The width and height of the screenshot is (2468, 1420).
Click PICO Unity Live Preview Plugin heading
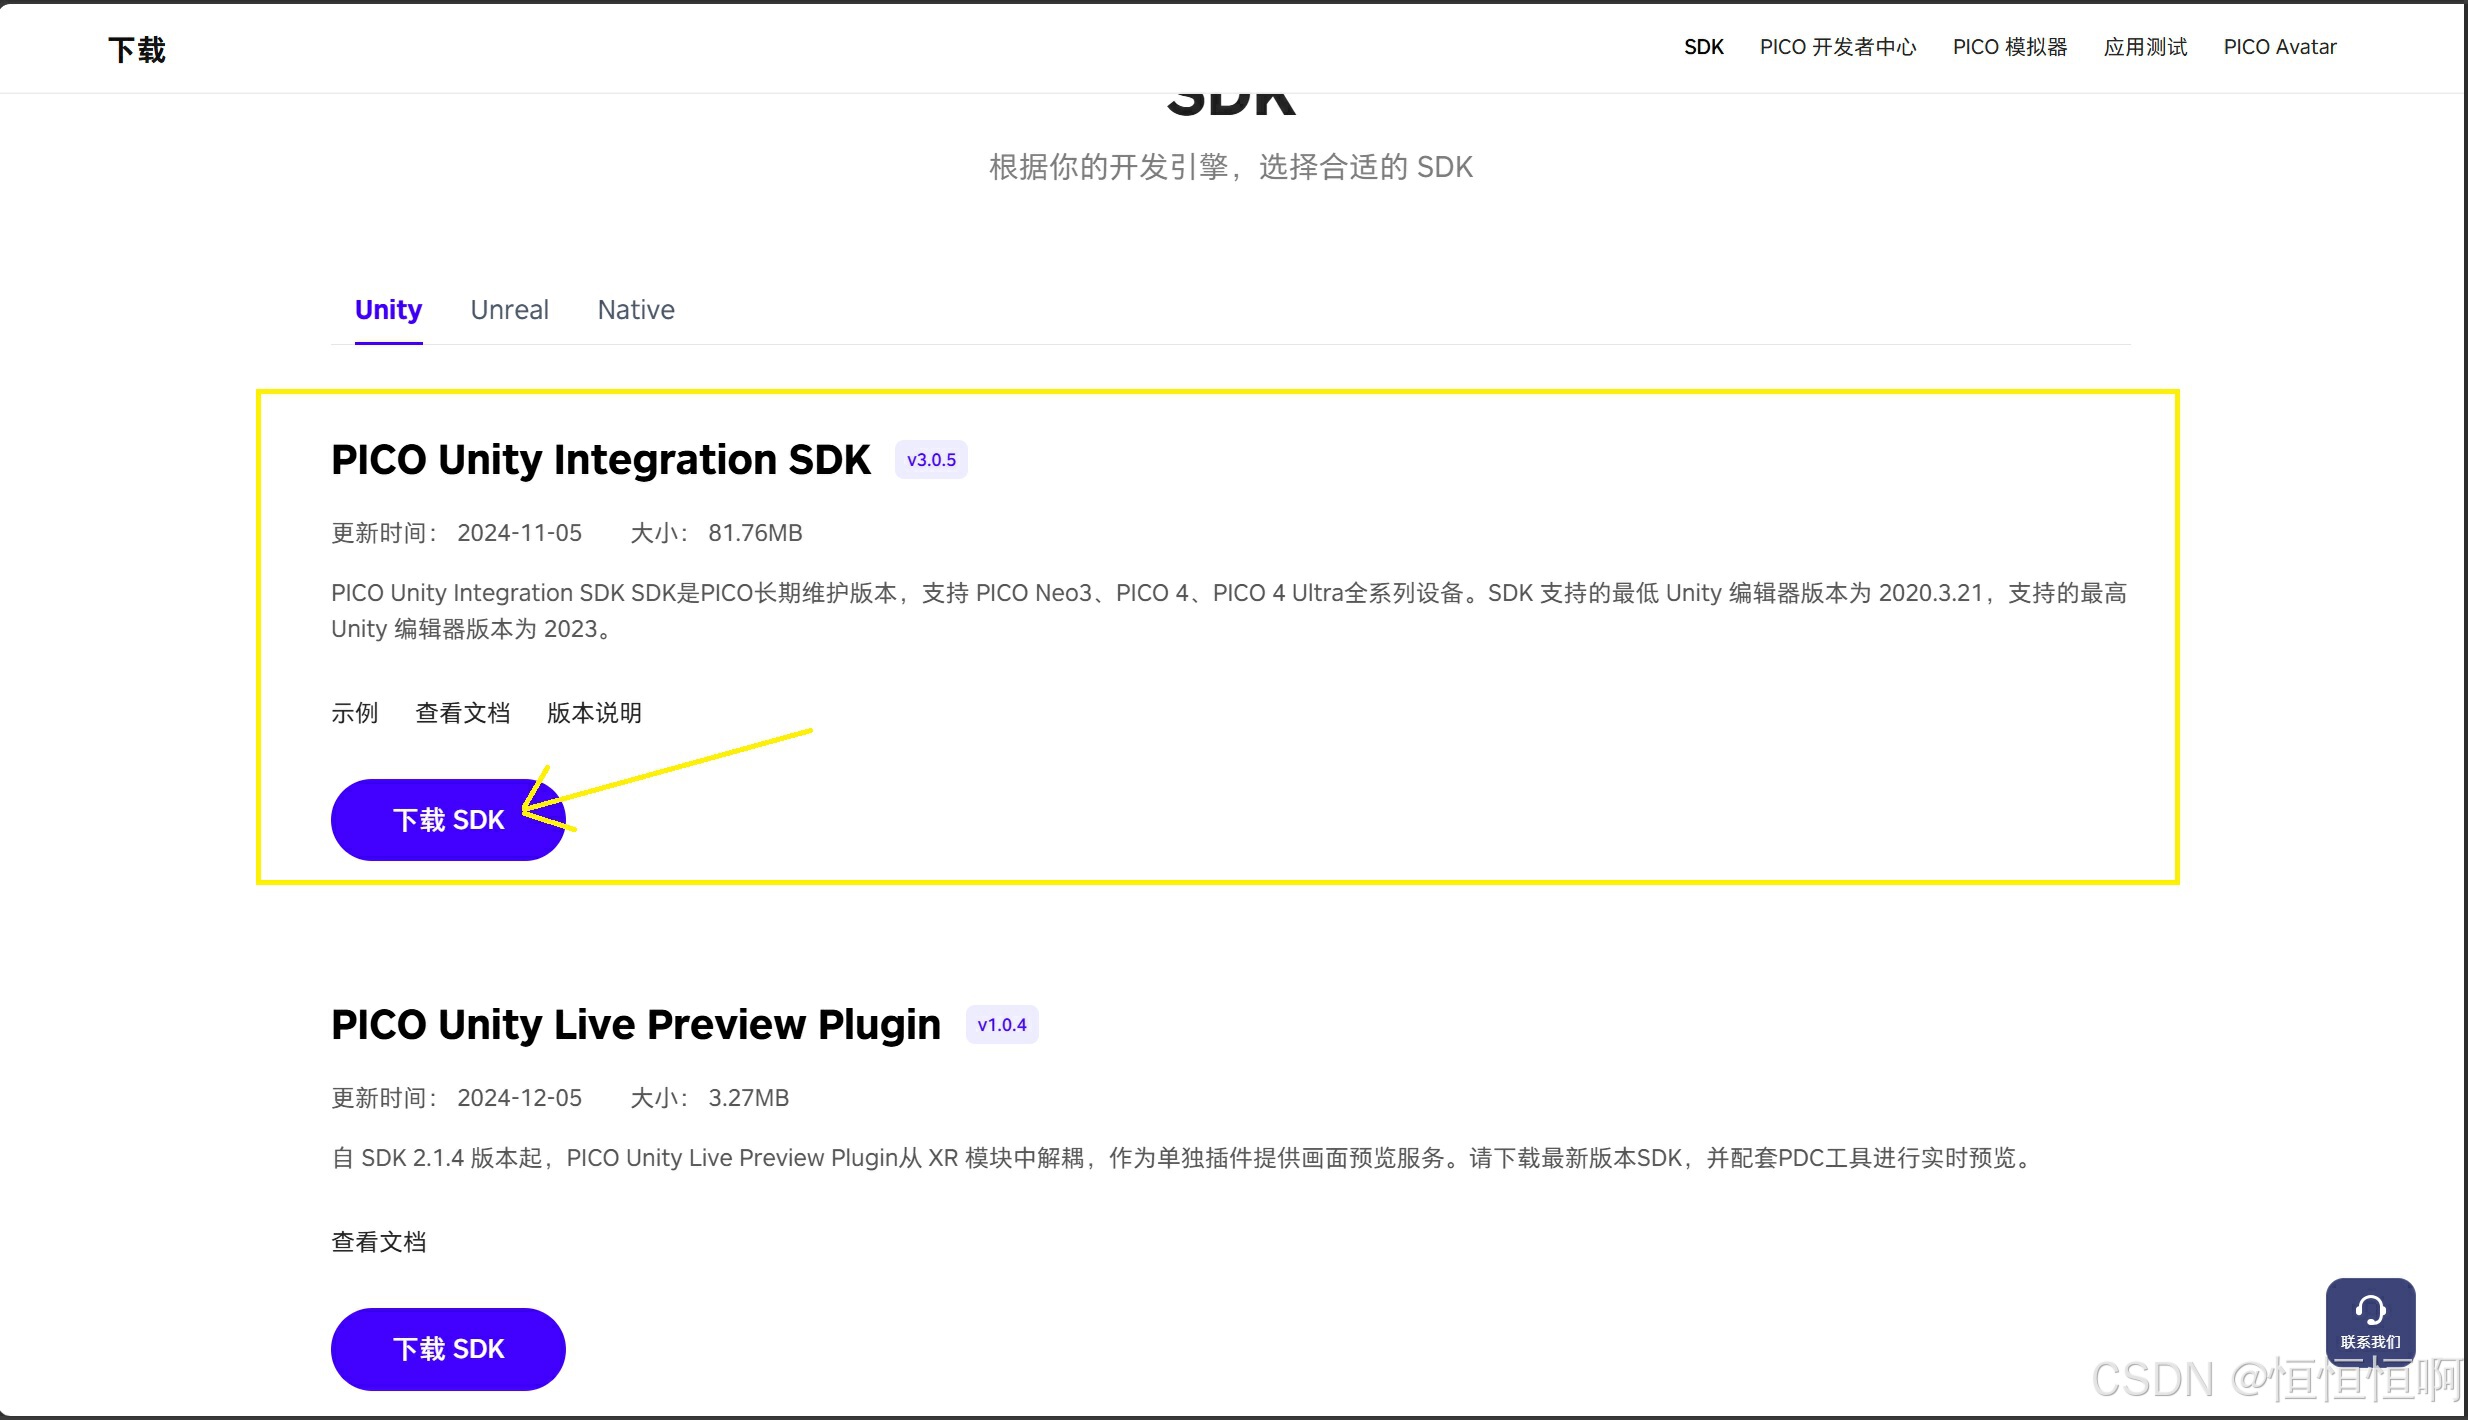pyautogui.click(x=635, y=1025)
